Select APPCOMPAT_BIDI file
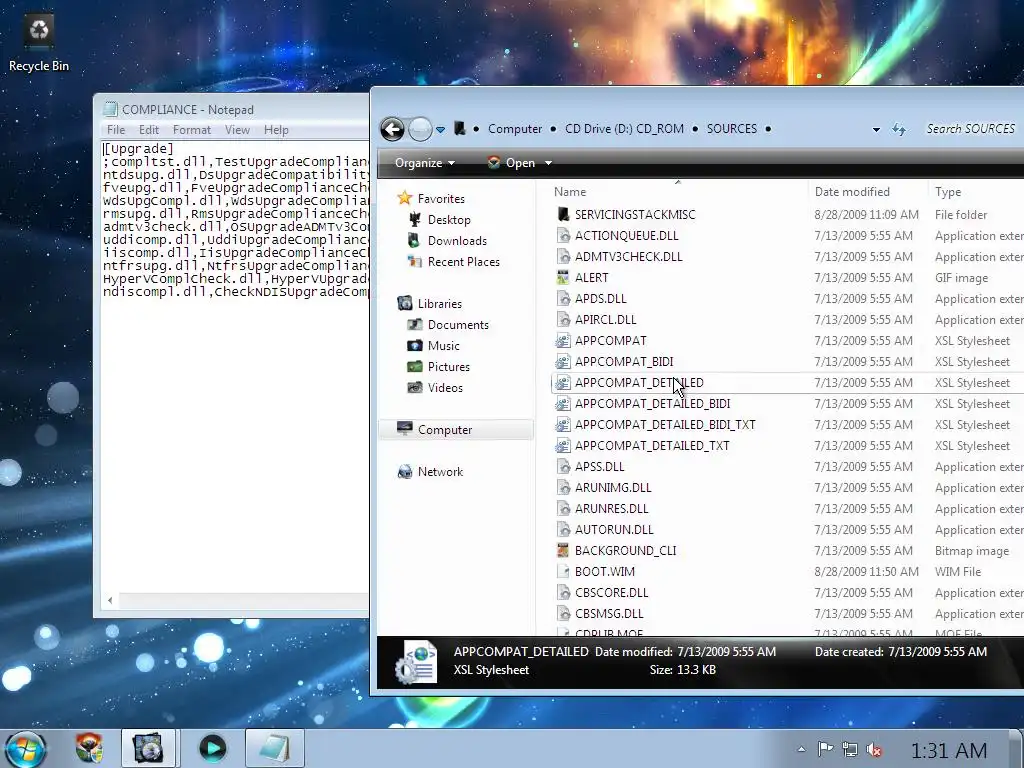Image resolution: width=1024 pixels, height=768 pixels. (624, 361)
